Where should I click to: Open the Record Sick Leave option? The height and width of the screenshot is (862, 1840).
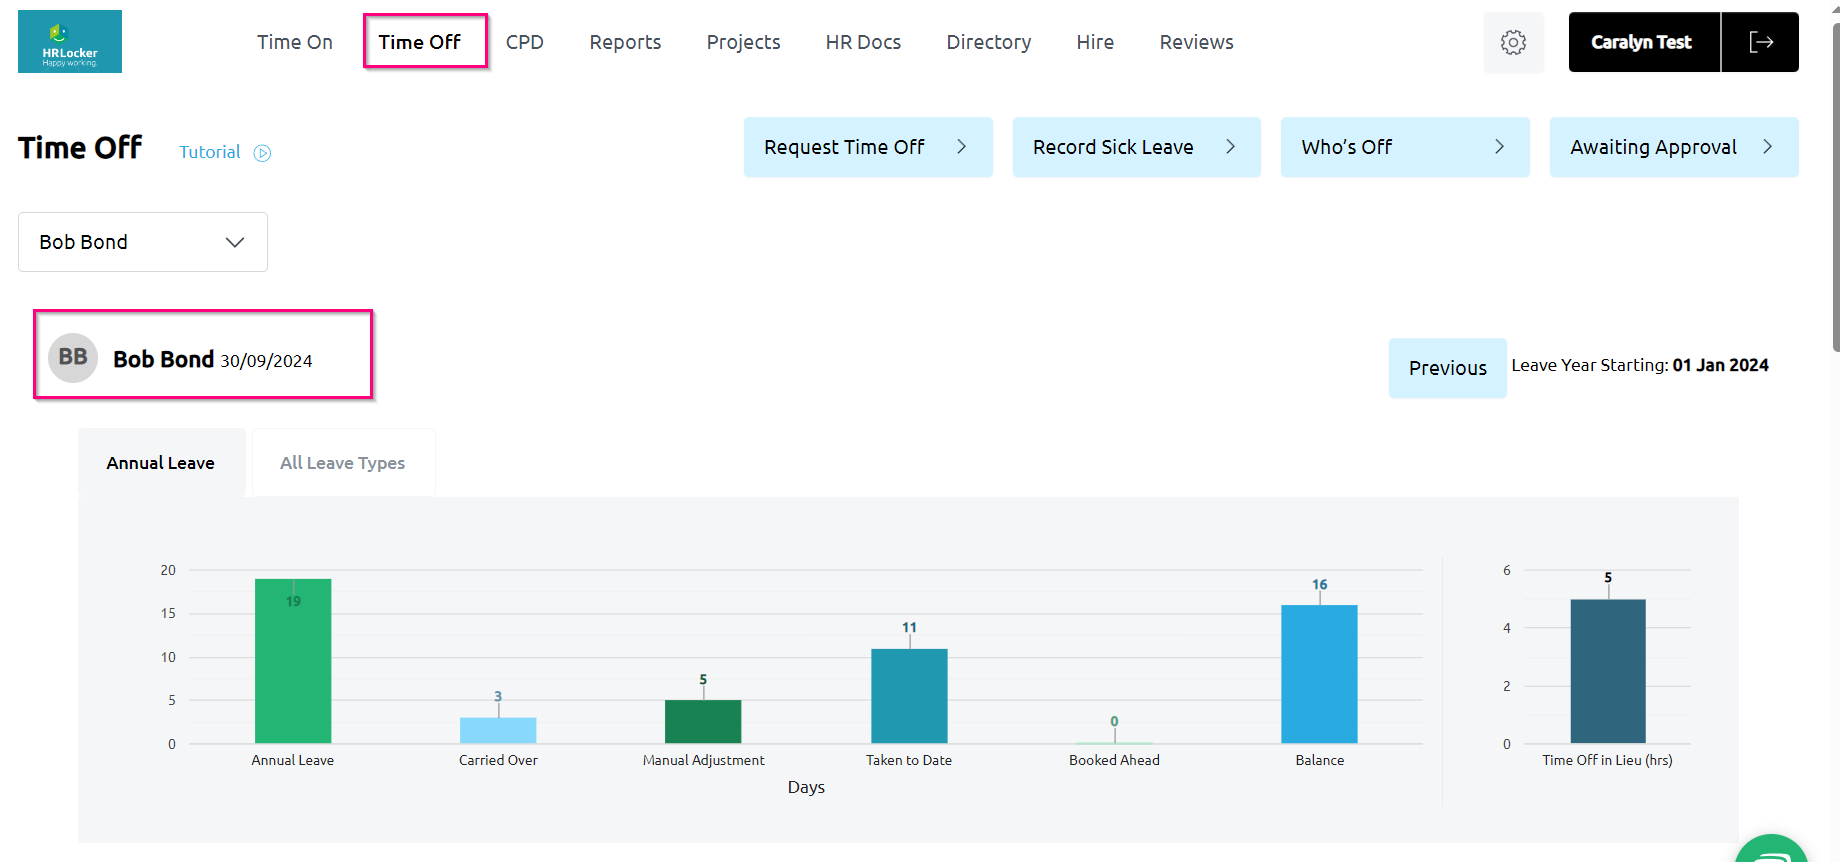tap(1135, 147)
